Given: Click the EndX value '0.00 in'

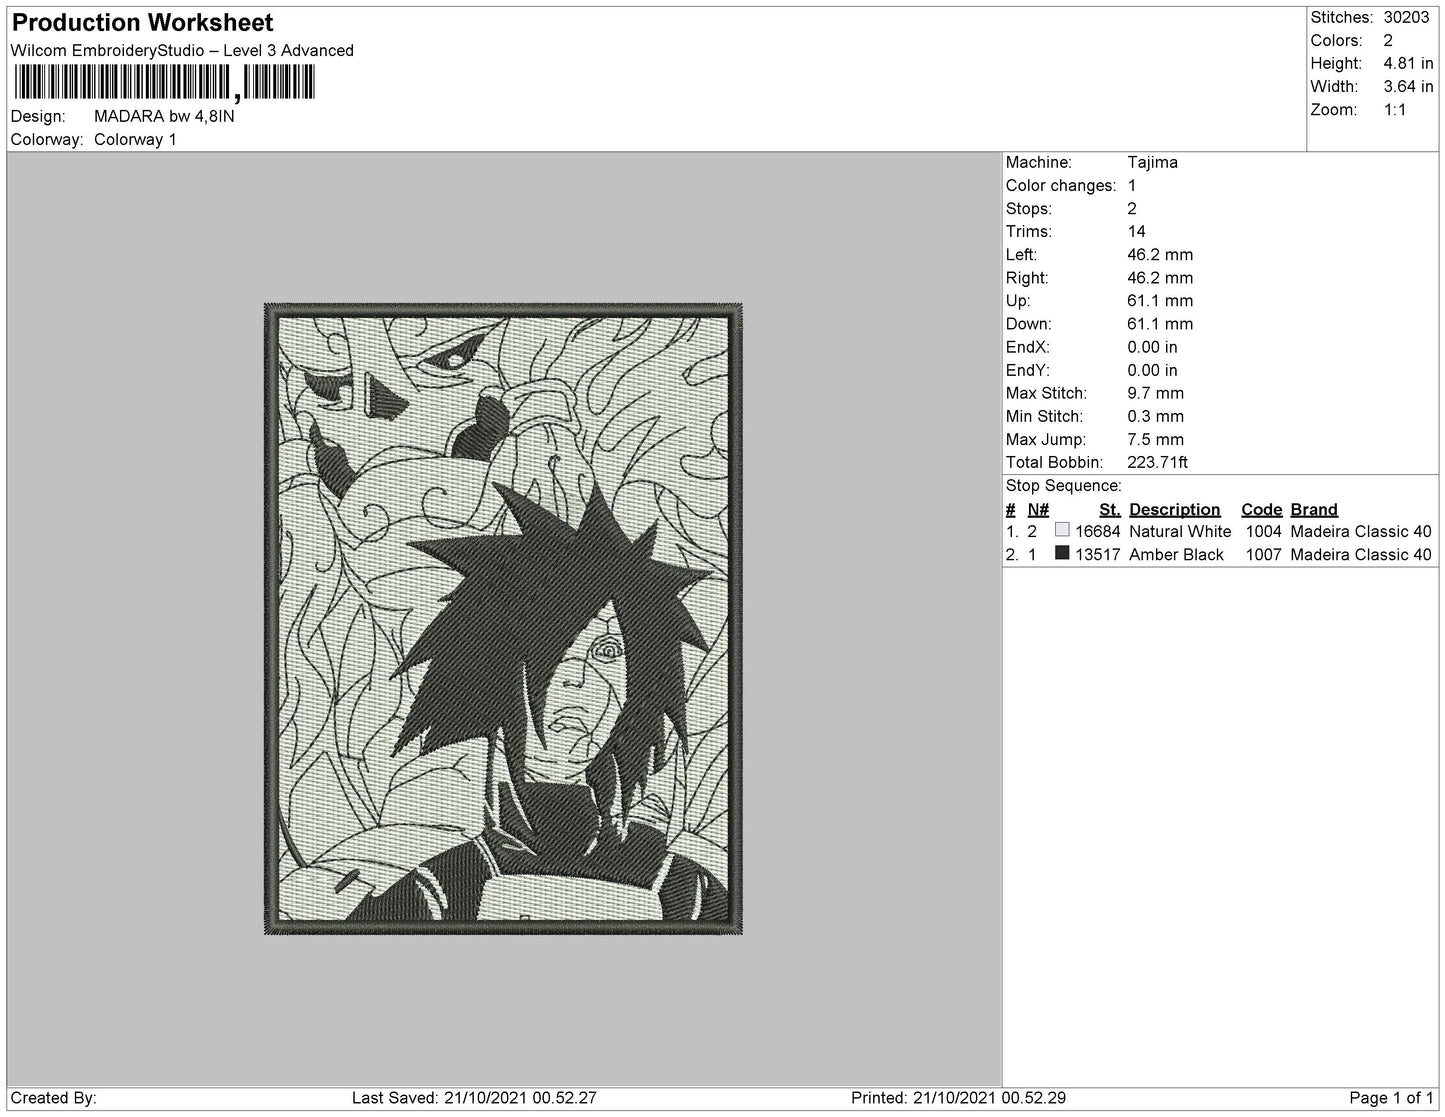Looking at the screenshot, I should tap(1152, 346).
